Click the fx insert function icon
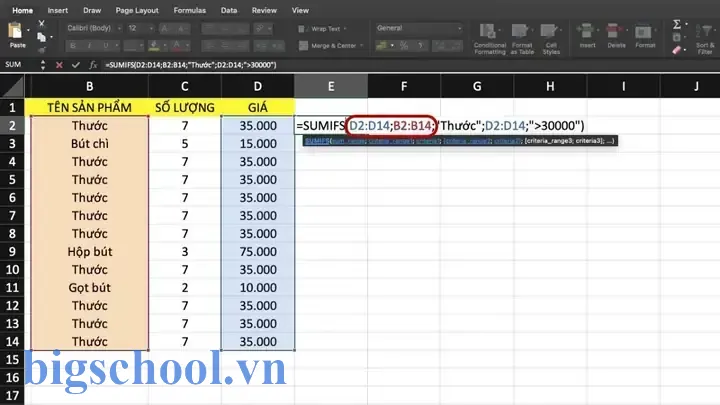This screenshot has width=720, height=405. coord(93,65)
